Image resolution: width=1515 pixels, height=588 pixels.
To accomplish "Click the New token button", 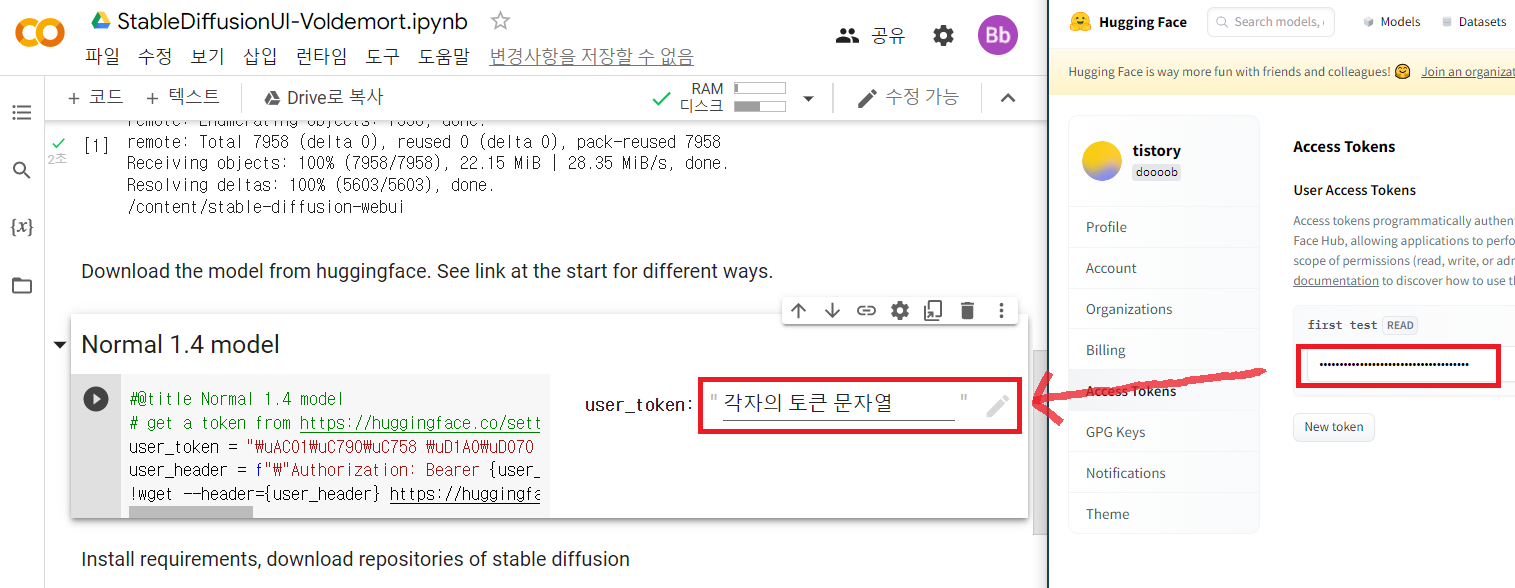I will click(x=1334, y=427).
